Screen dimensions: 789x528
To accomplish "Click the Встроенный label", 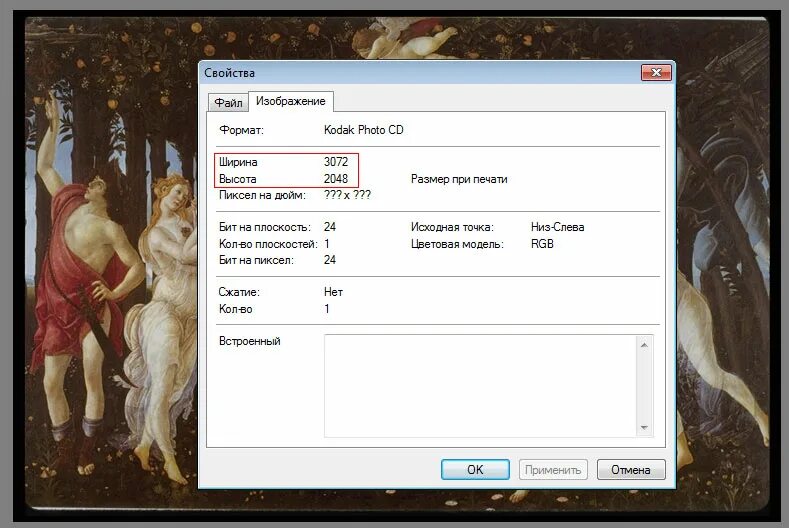I will (250, 341).
